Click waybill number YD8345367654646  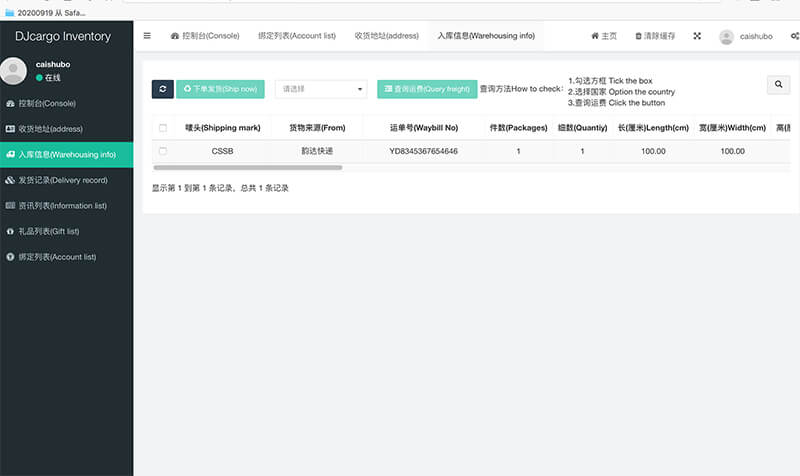tap(423, 151)
